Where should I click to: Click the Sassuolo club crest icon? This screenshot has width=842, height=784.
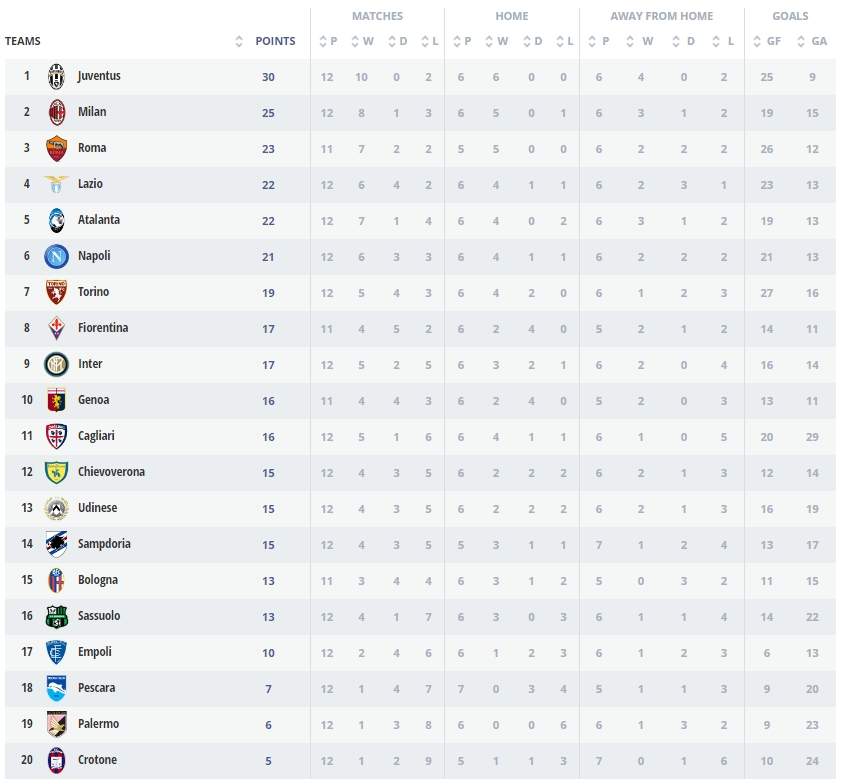[x=57, y=617]
